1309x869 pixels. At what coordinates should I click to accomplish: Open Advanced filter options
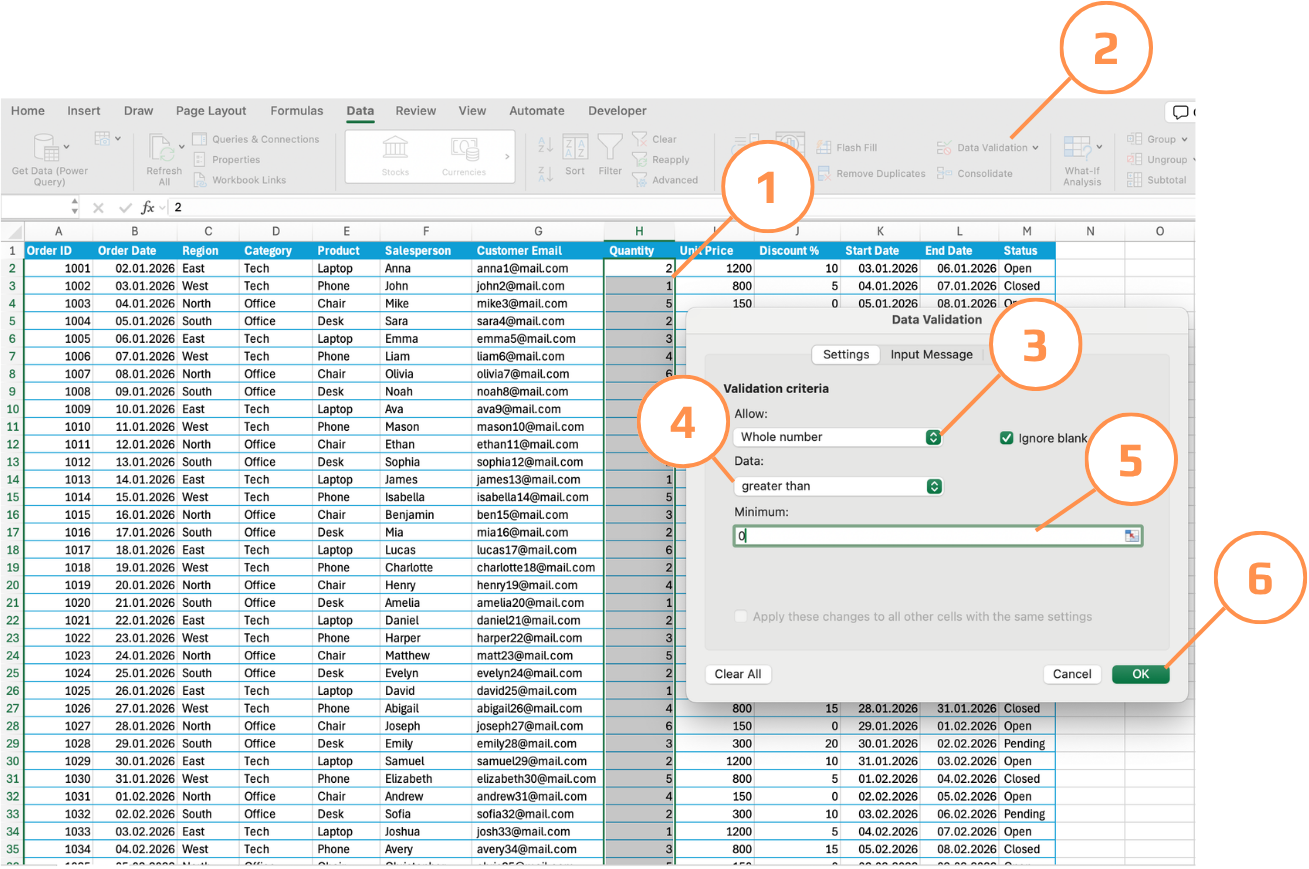tap(665, 180)
